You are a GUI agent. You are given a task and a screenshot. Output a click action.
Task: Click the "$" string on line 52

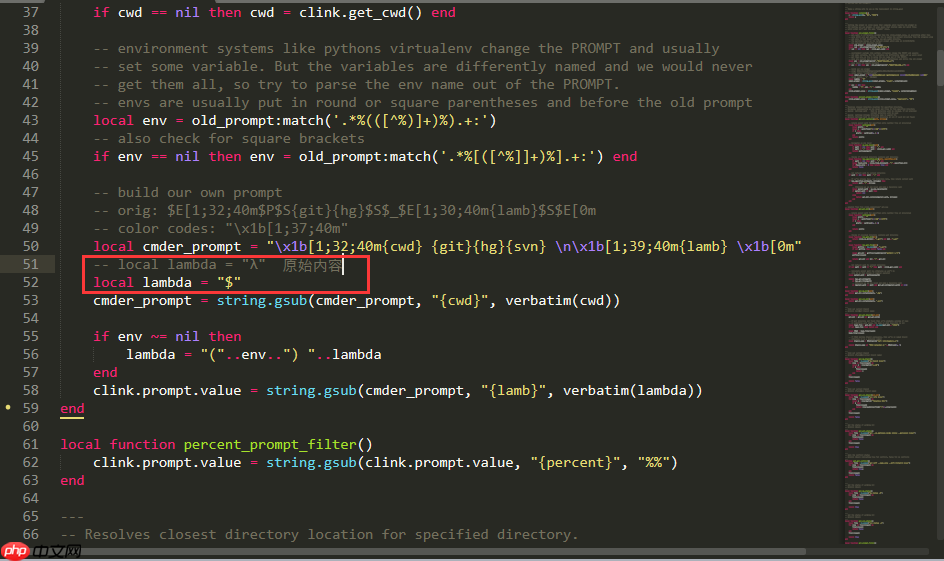click(x=229, y=283)
